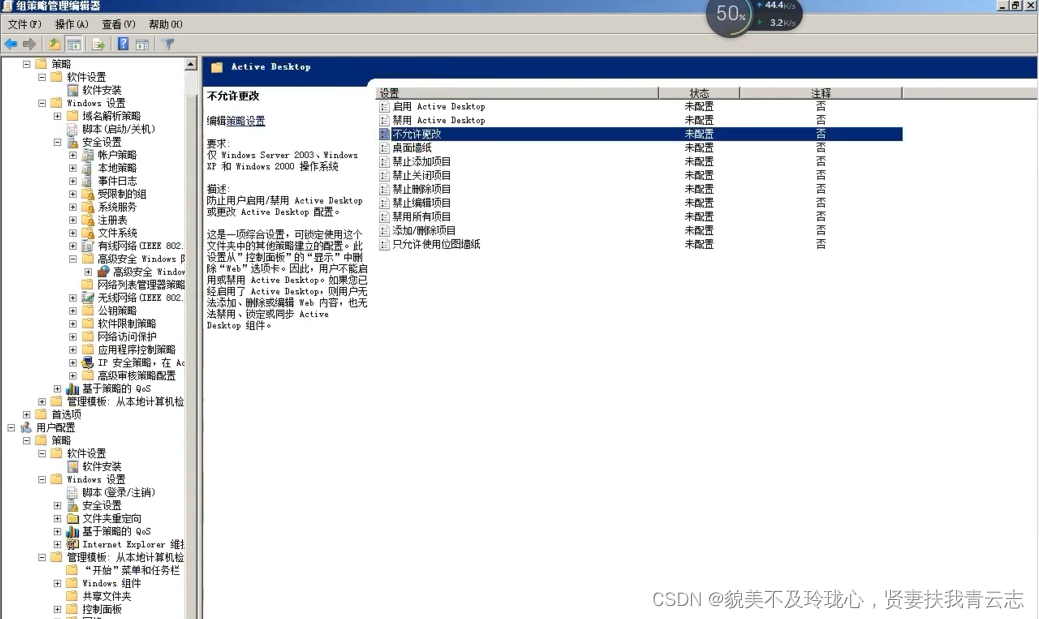Click the Export List toolbar icon

[99, 44]
